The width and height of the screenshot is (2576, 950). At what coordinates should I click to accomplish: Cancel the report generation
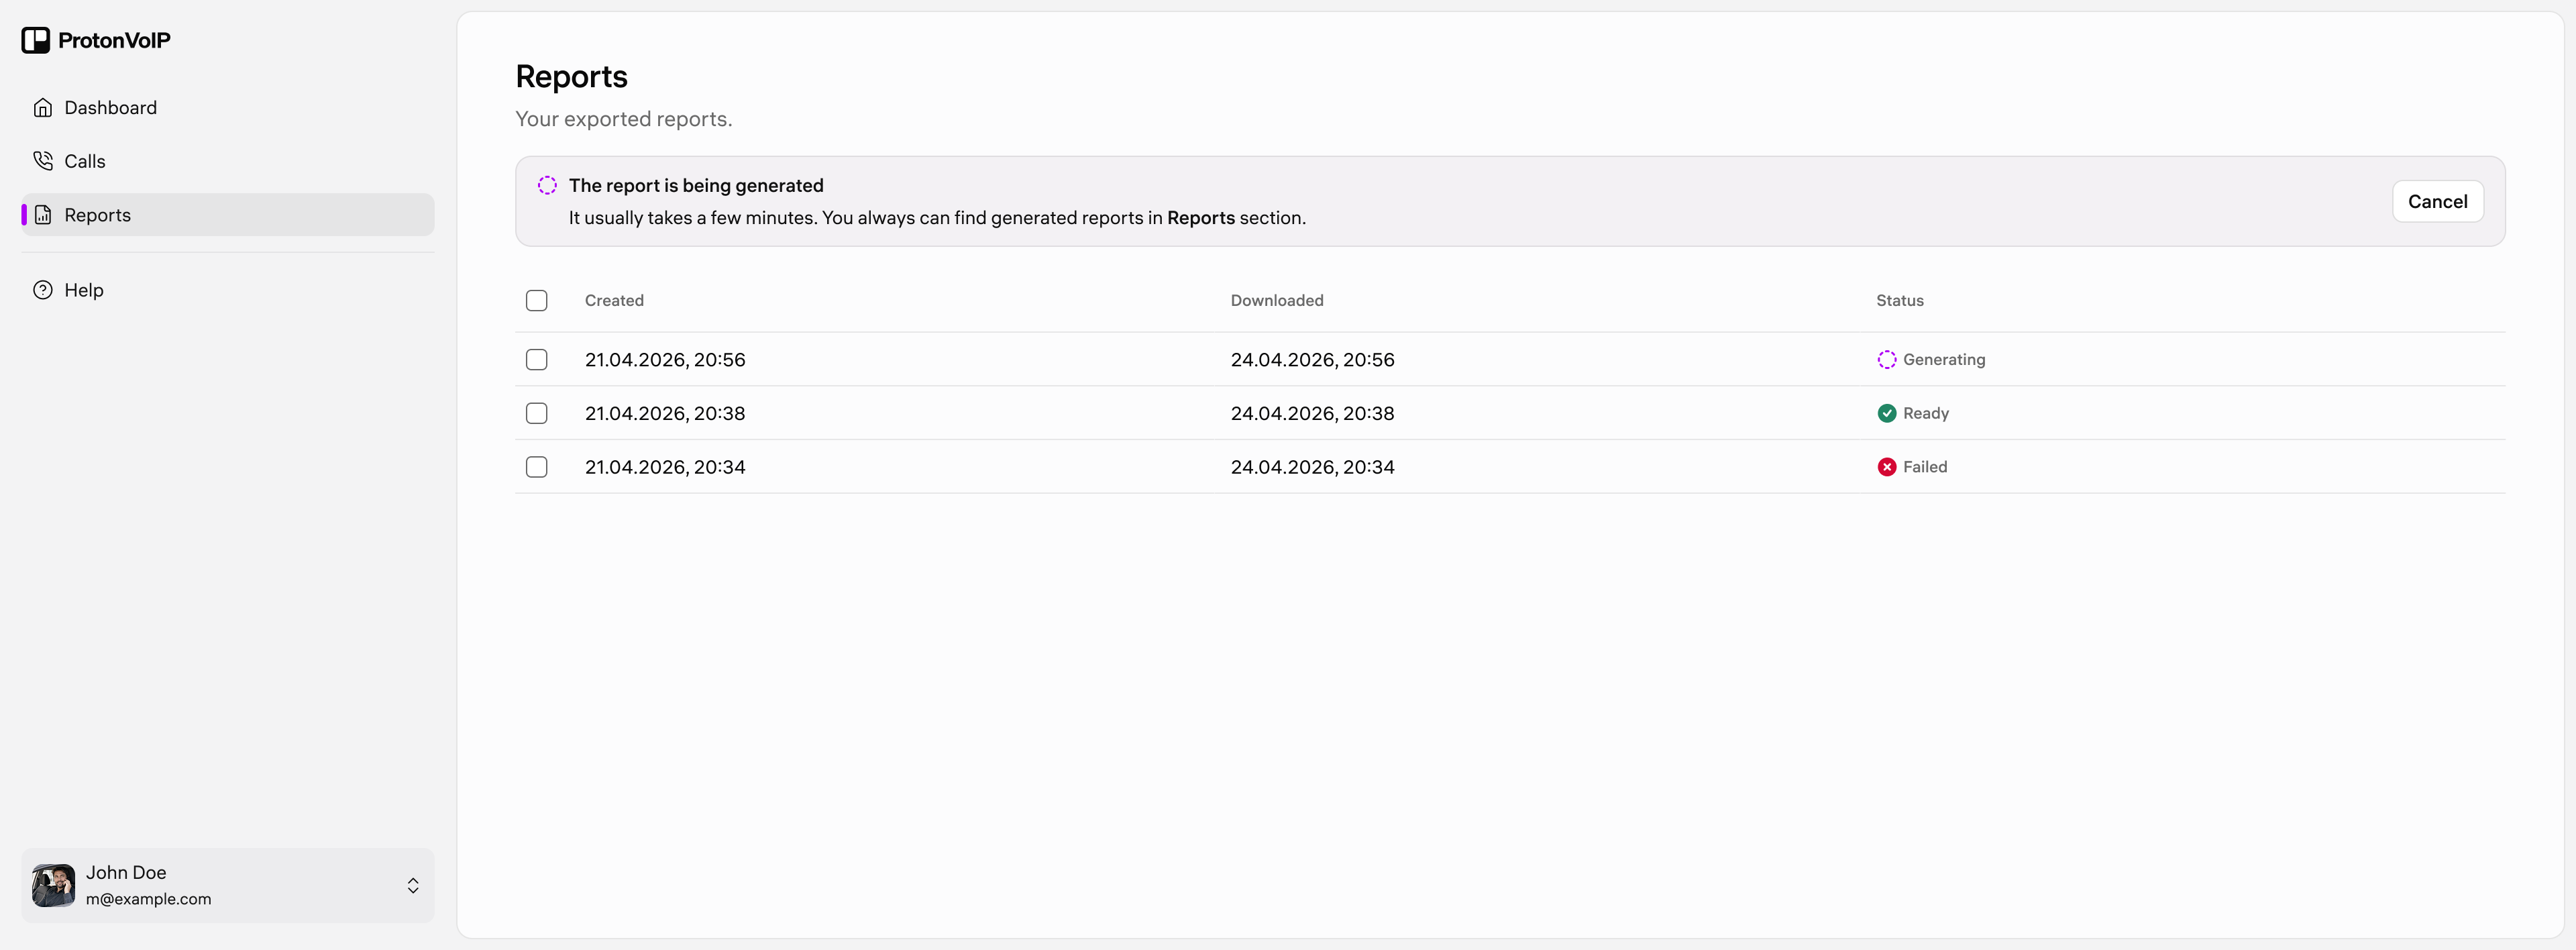click(2437, 201)
